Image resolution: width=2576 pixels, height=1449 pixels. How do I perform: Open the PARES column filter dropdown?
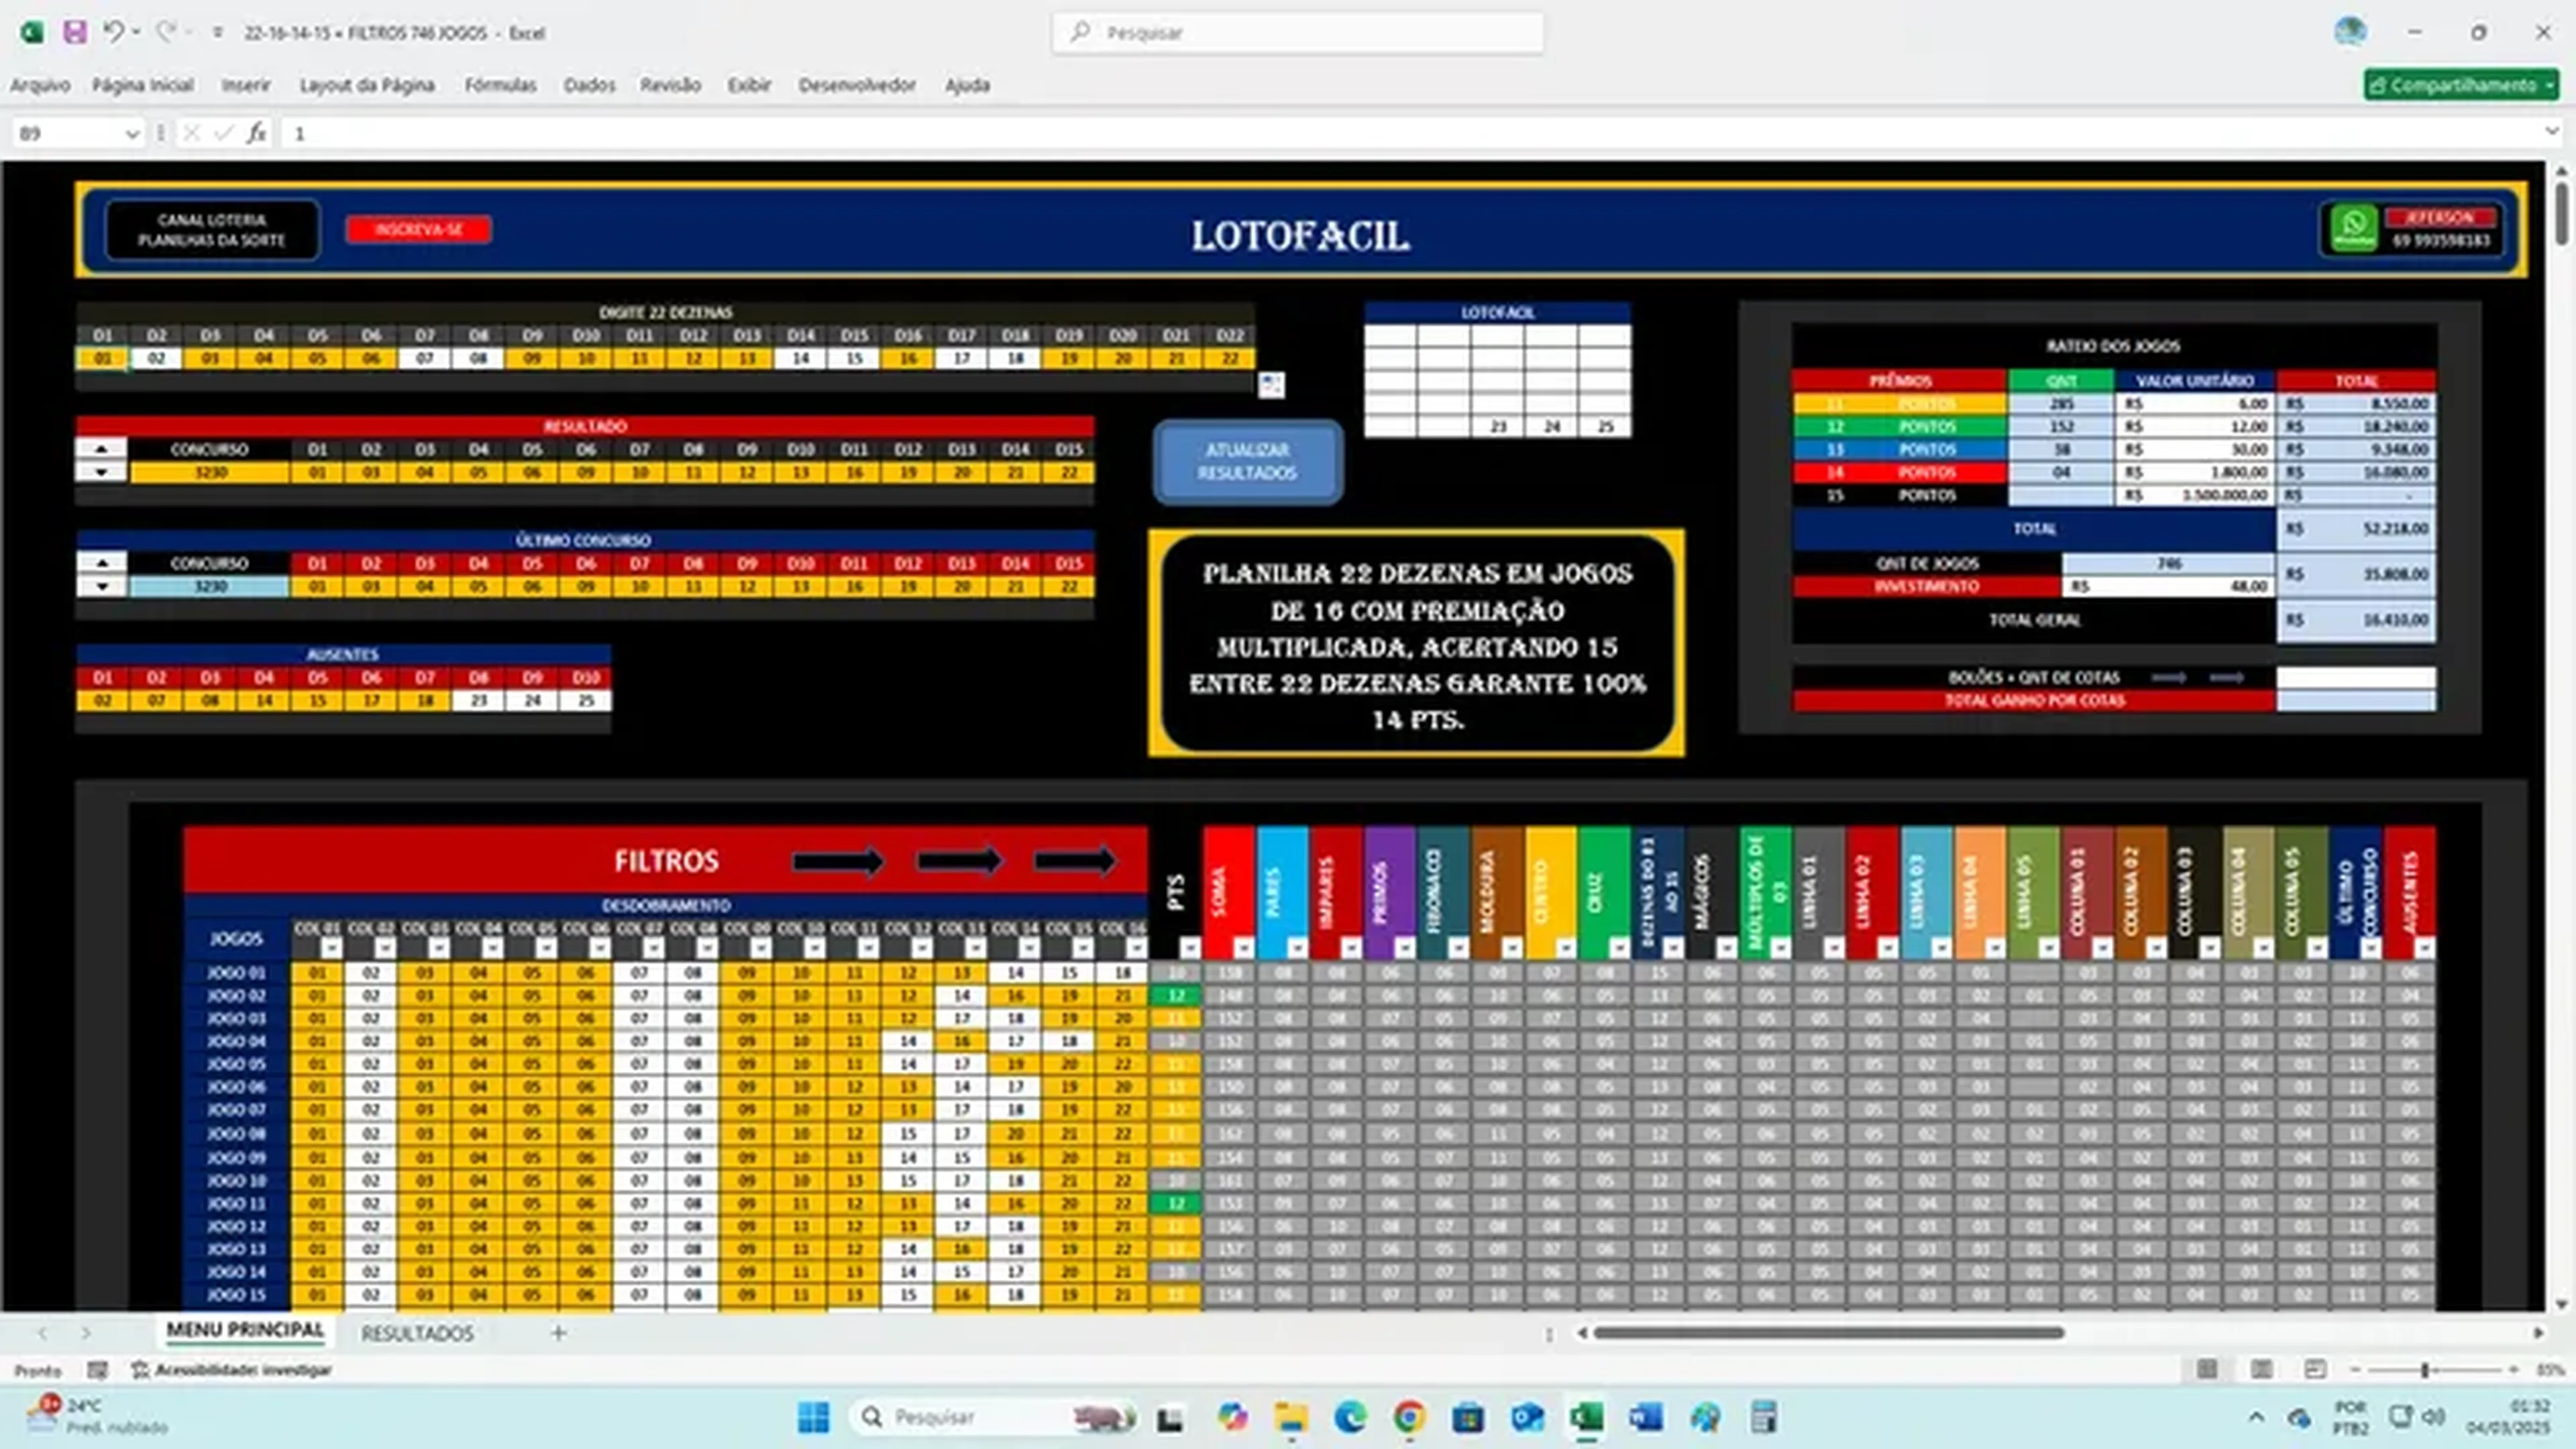[x=1297, y=947]
